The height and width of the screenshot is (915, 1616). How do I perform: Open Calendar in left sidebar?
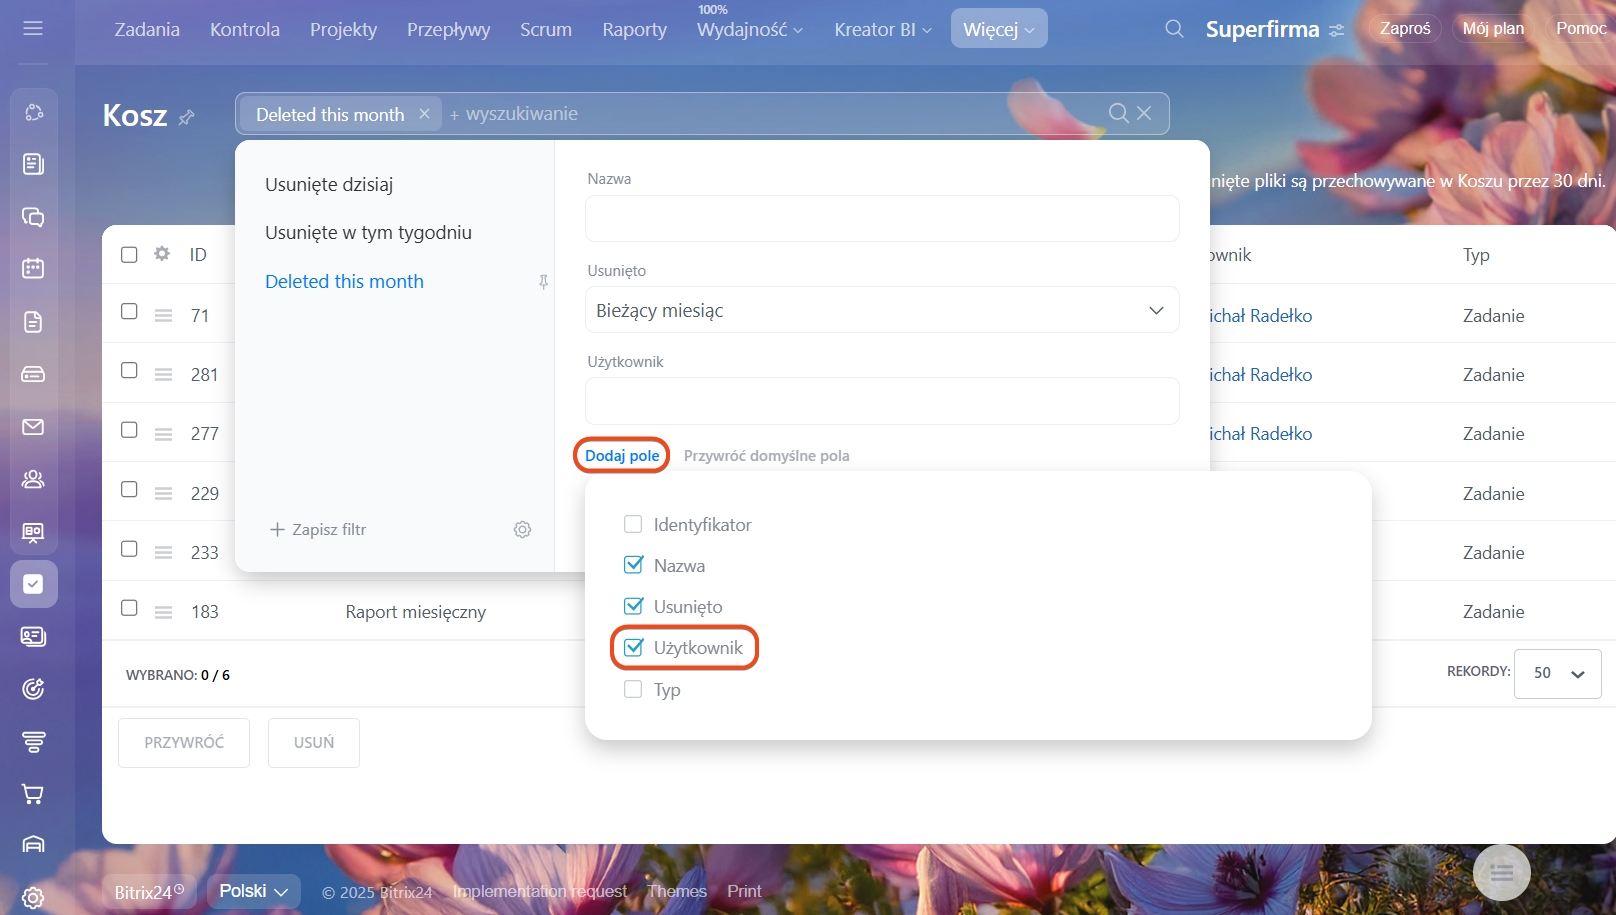pos(33,268)
